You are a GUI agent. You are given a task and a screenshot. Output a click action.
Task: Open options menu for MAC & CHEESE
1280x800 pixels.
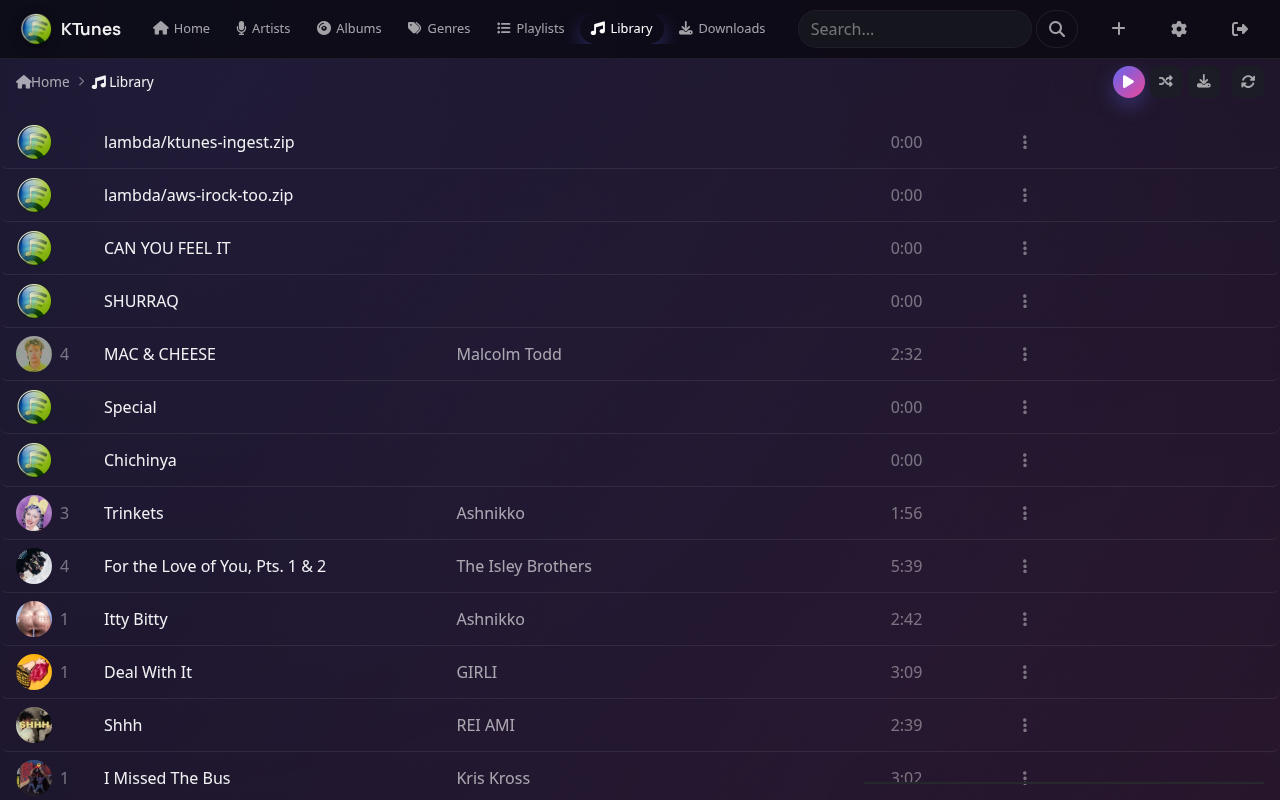click(x=1025, y=354)
